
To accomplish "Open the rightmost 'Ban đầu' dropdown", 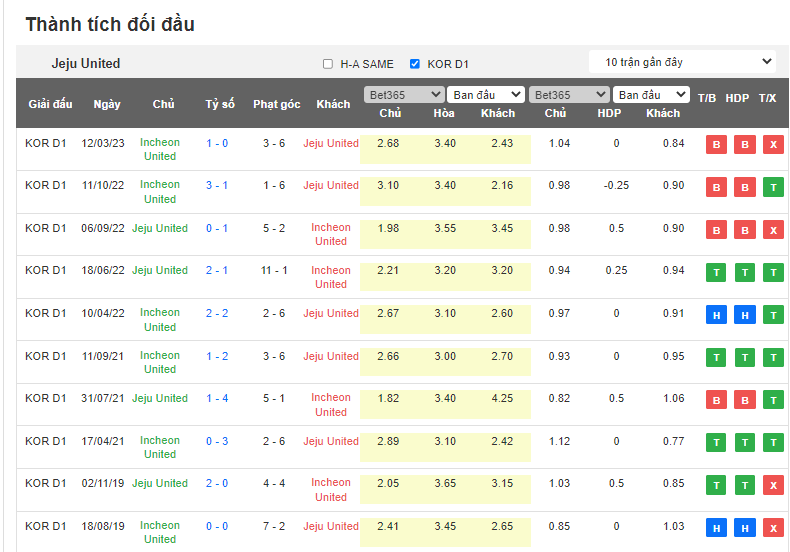I will click(652, 95).
